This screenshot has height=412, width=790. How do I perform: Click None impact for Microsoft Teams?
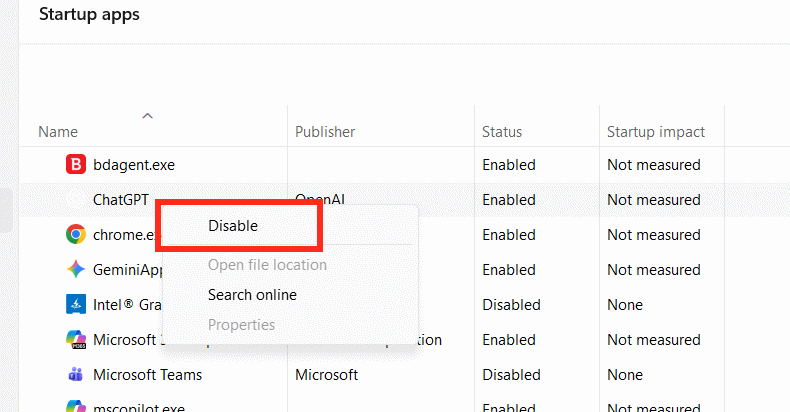625,375
